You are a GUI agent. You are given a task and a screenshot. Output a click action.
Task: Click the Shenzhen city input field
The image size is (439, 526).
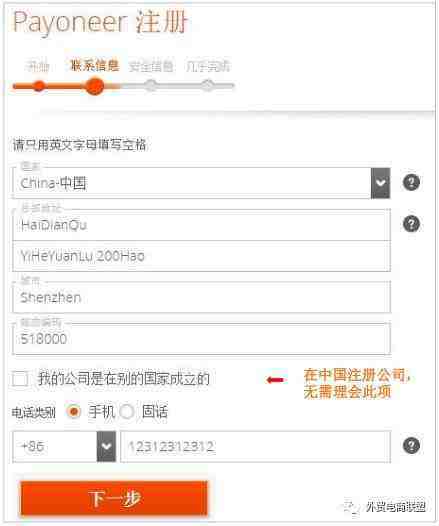(x=201, y=297)
